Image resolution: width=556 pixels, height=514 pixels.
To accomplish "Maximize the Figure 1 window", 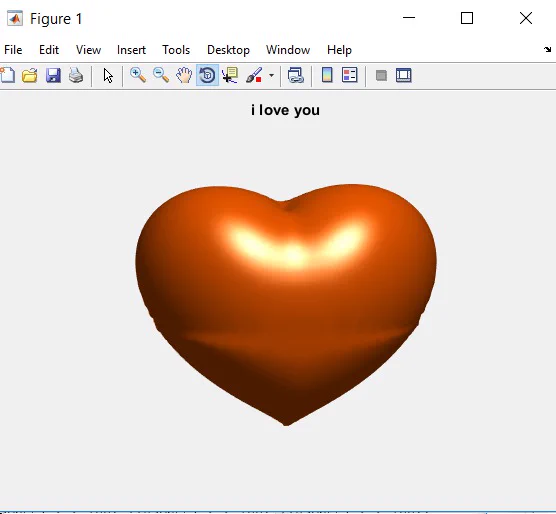I will pyautogui.click(x=467, y=18).
